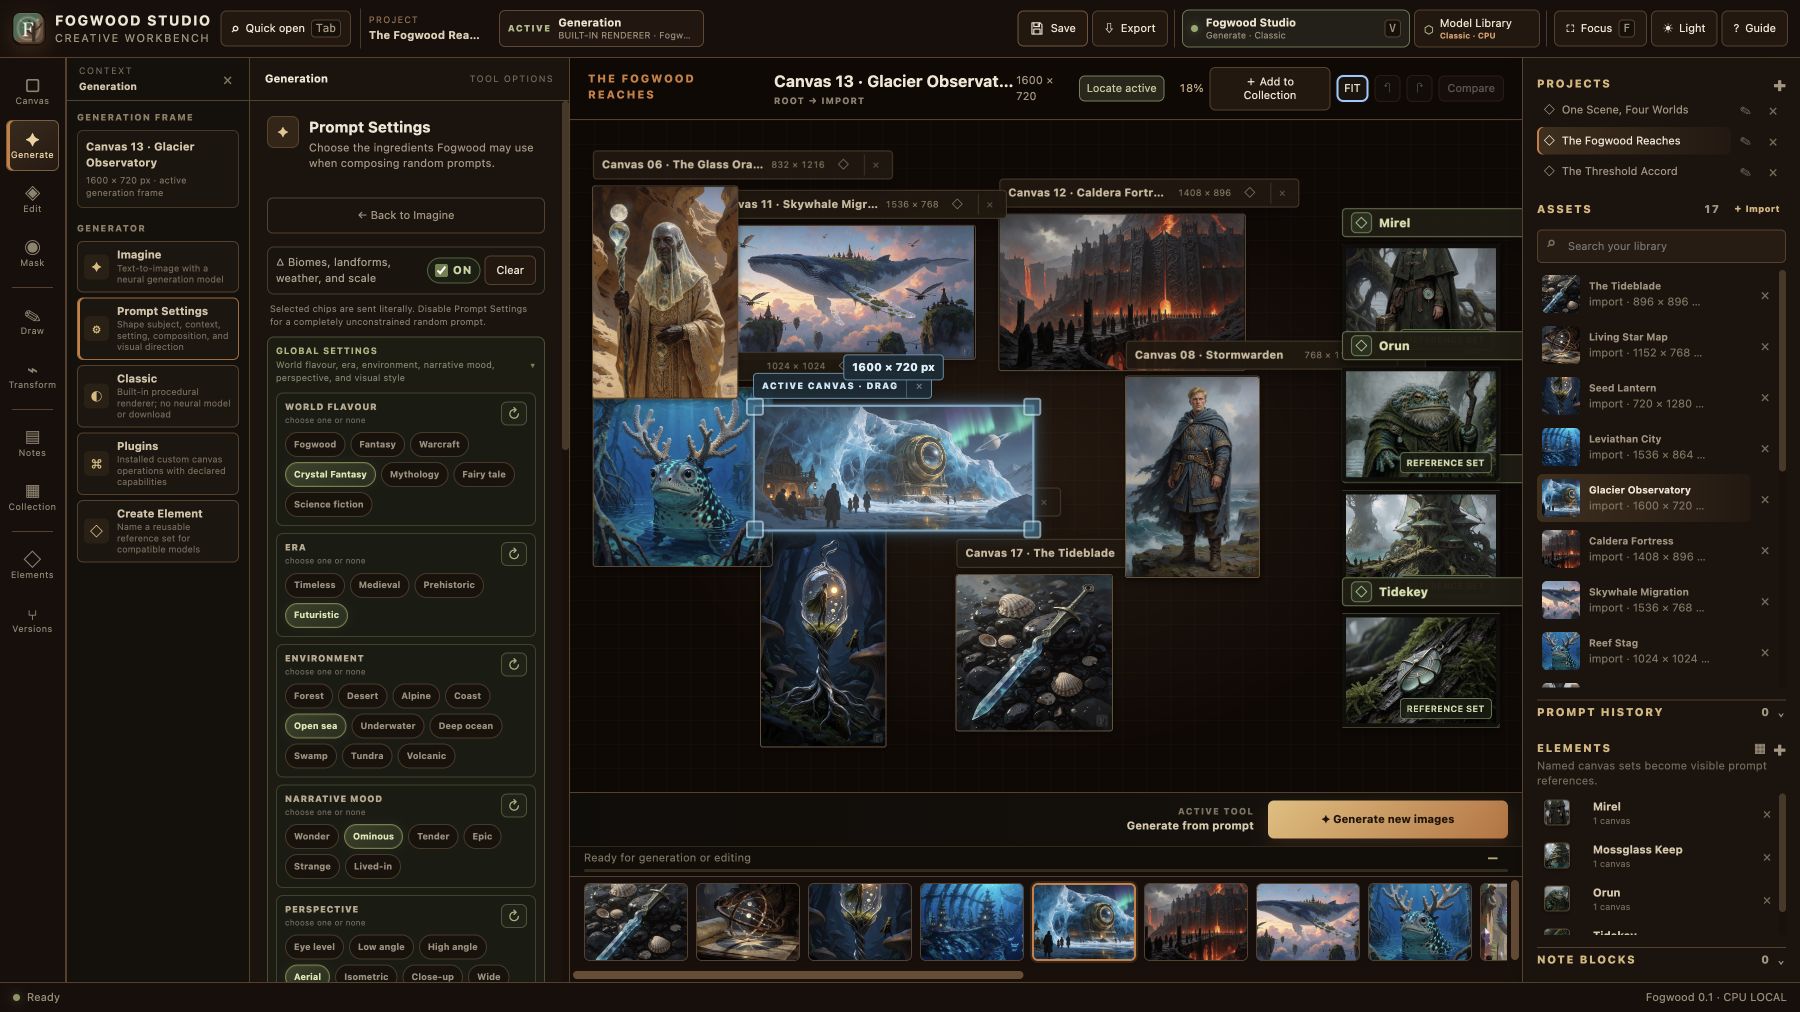Click the horizontal scrollbar under the filmstrip
This screenshot has width=1800, height=1012.
798,975
